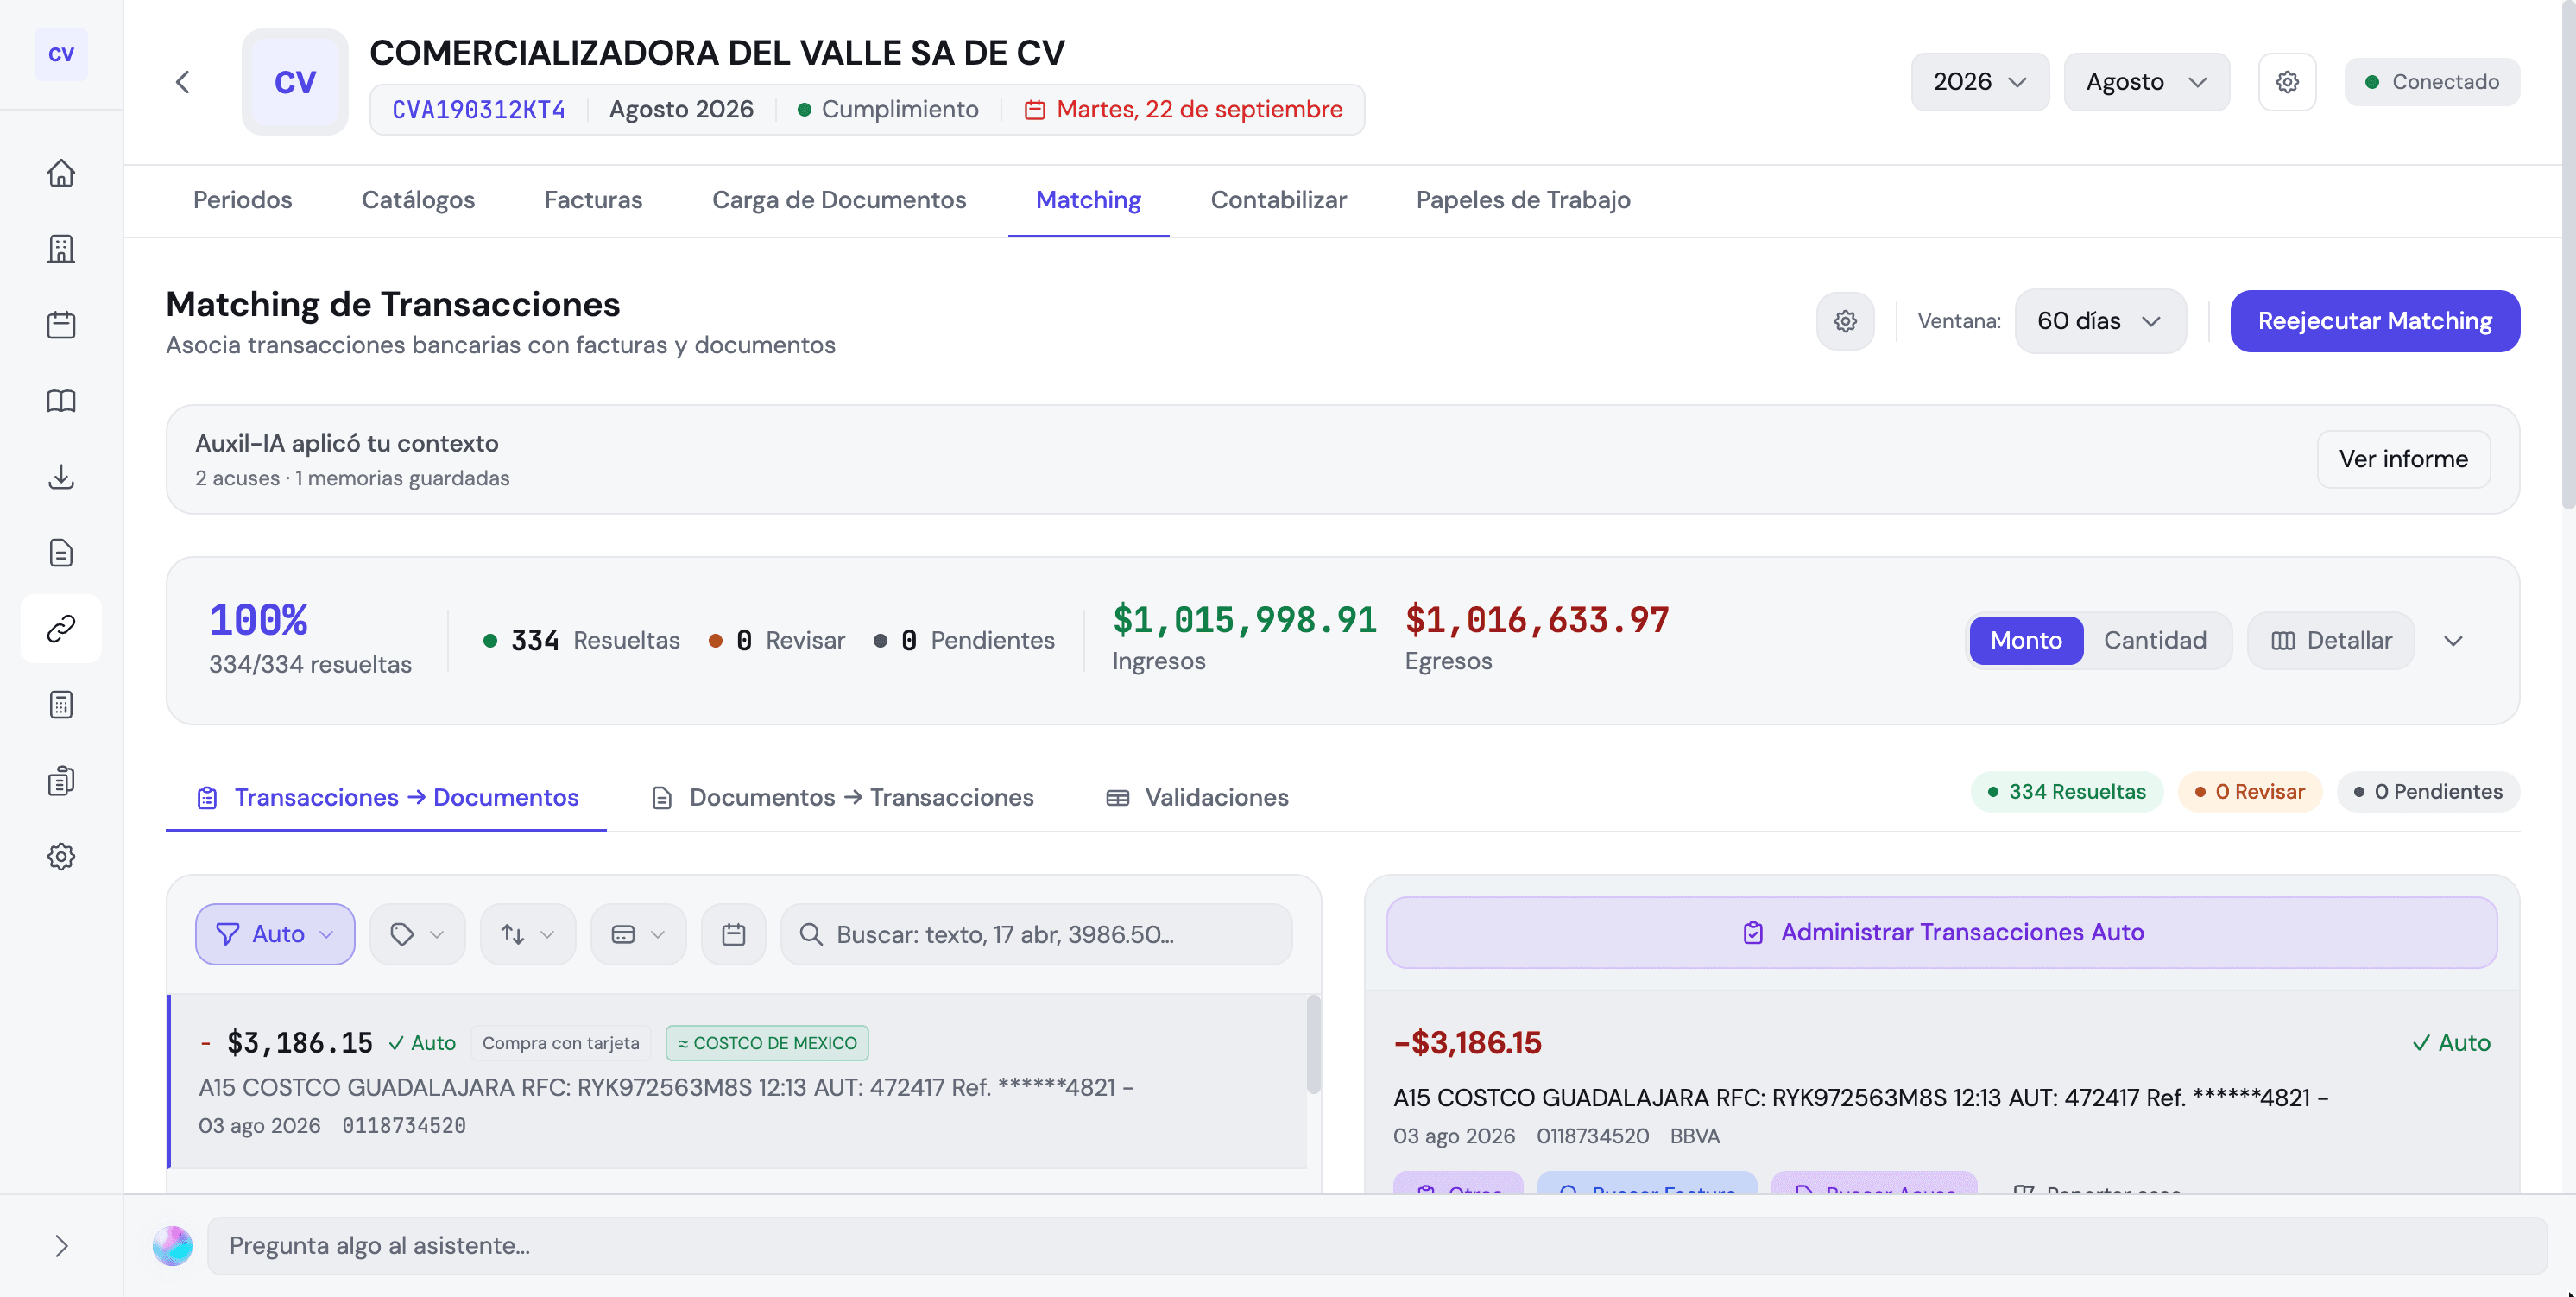
Task: Open gear settings next to Agosto dropdown
Action: (2287, 82)
